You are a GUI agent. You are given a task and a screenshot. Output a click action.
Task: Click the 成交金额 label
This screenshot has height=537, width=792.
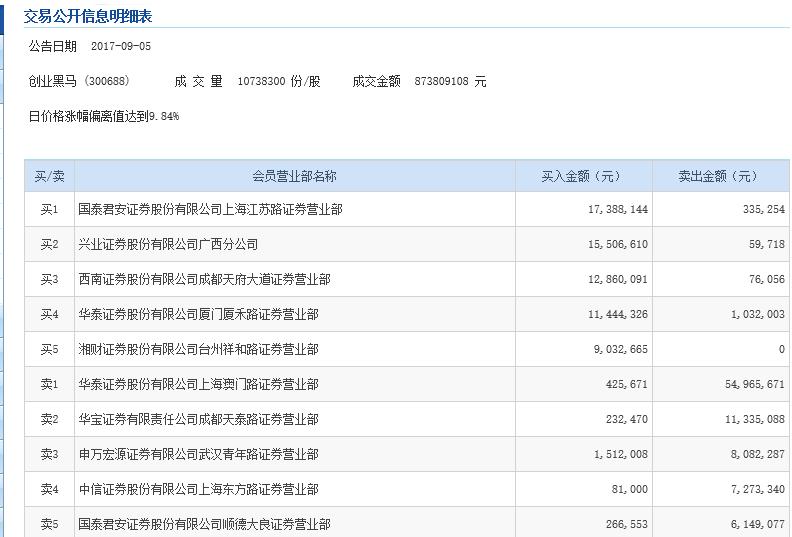376,81
